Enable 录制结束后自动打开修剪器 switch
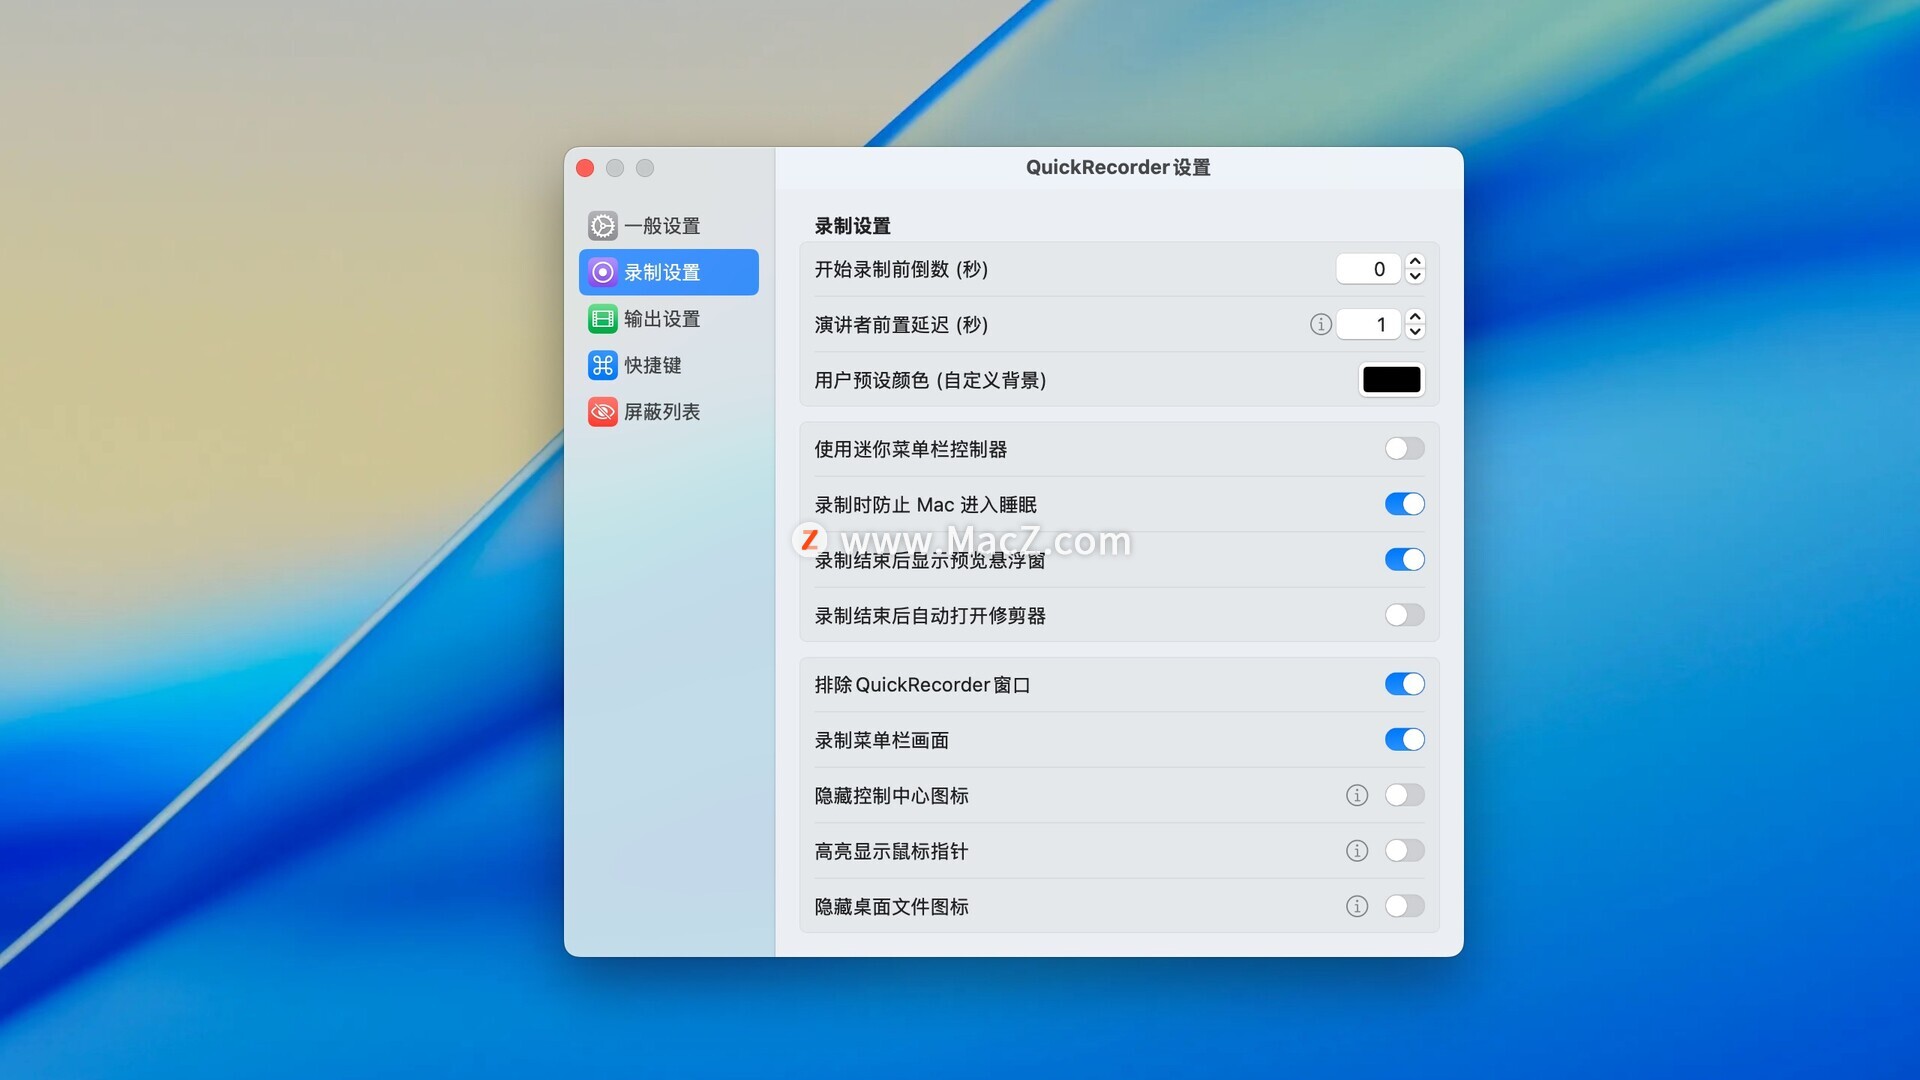Screen dimensions: 1920x1080 pyautogui.click(x=1404, y=615)
